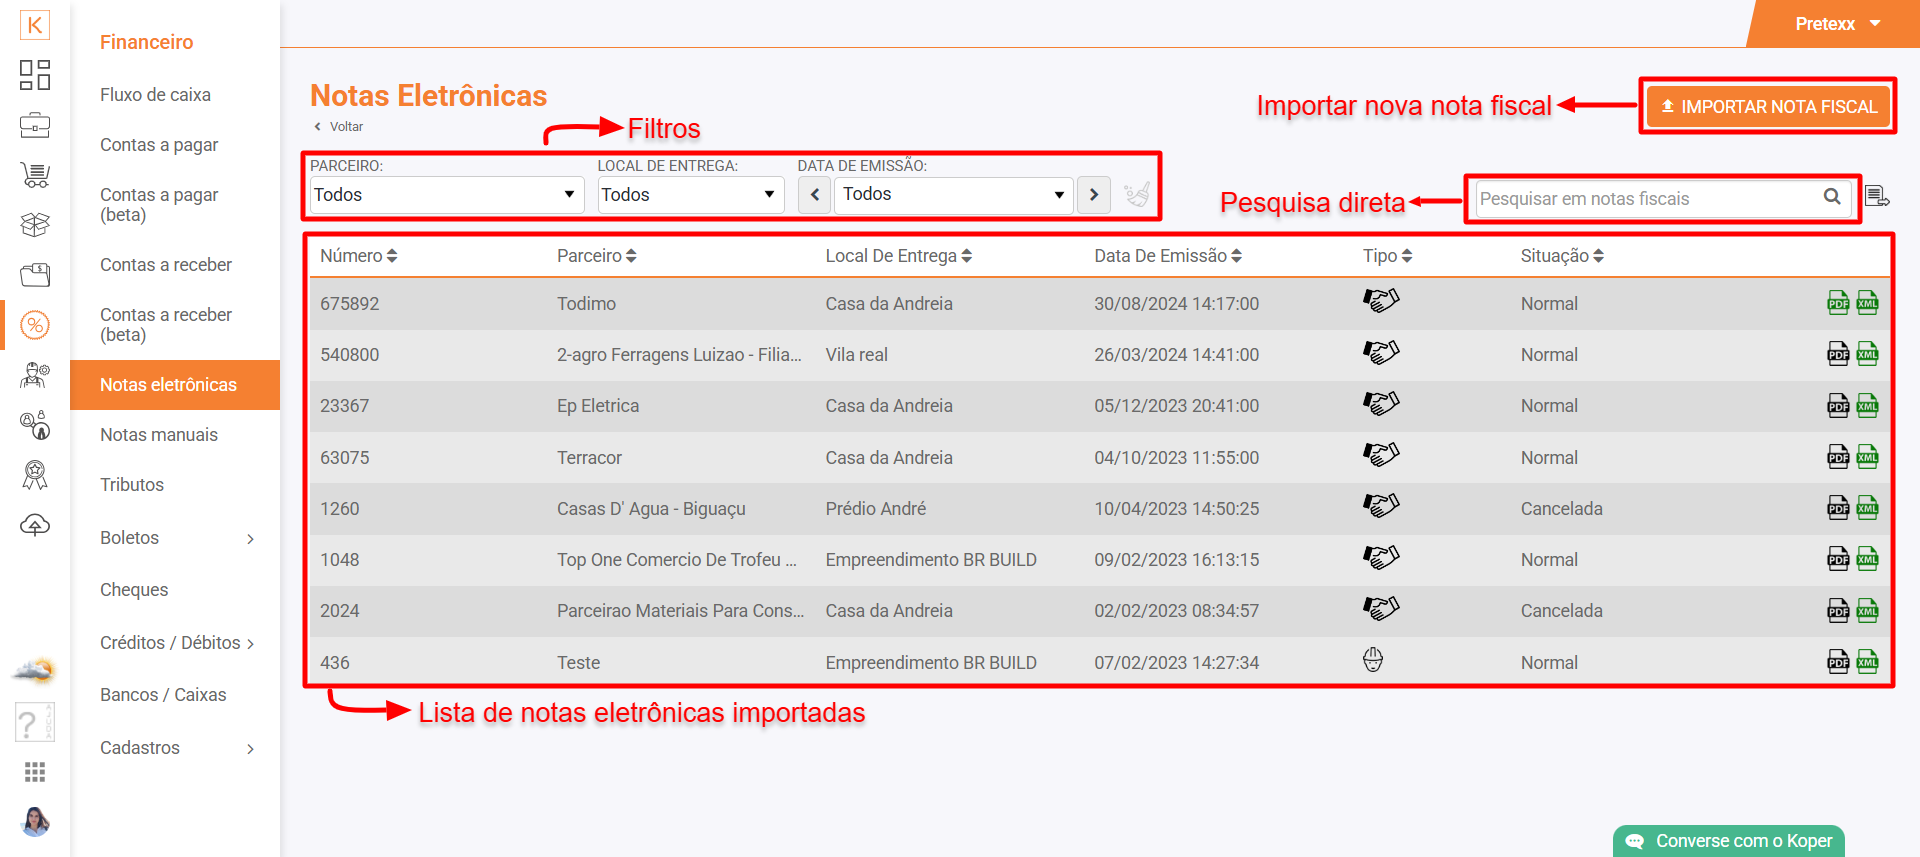This screenshot has height=857, width=1920.
Task: Go to next emission date period
Action: 1094,195
